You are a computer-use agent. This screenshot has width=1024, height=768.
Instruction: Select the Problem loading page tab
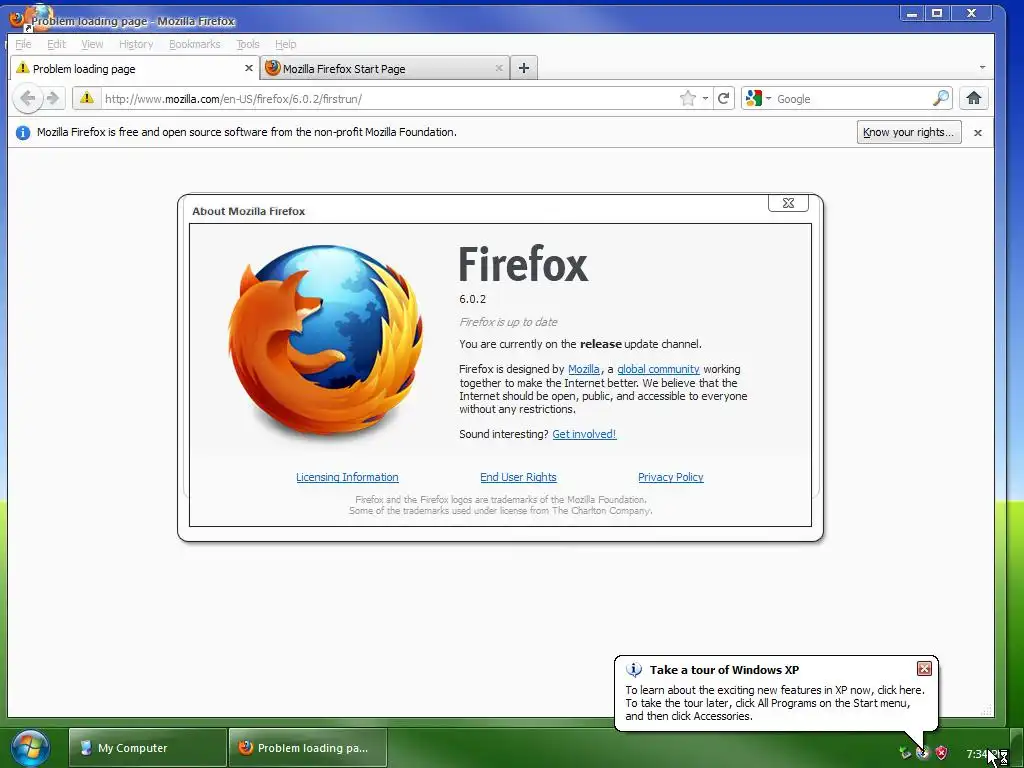135,68
